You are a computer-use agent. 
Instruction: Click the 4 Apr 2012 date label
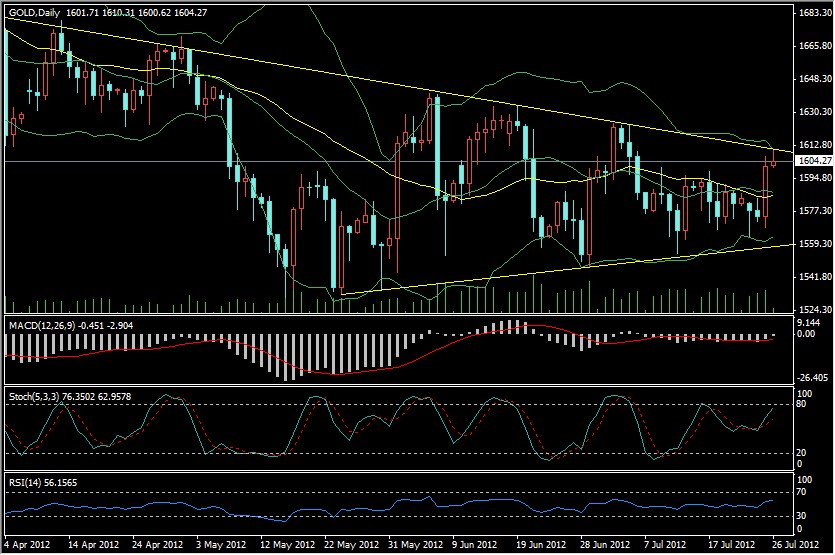[x=27, y=547]
